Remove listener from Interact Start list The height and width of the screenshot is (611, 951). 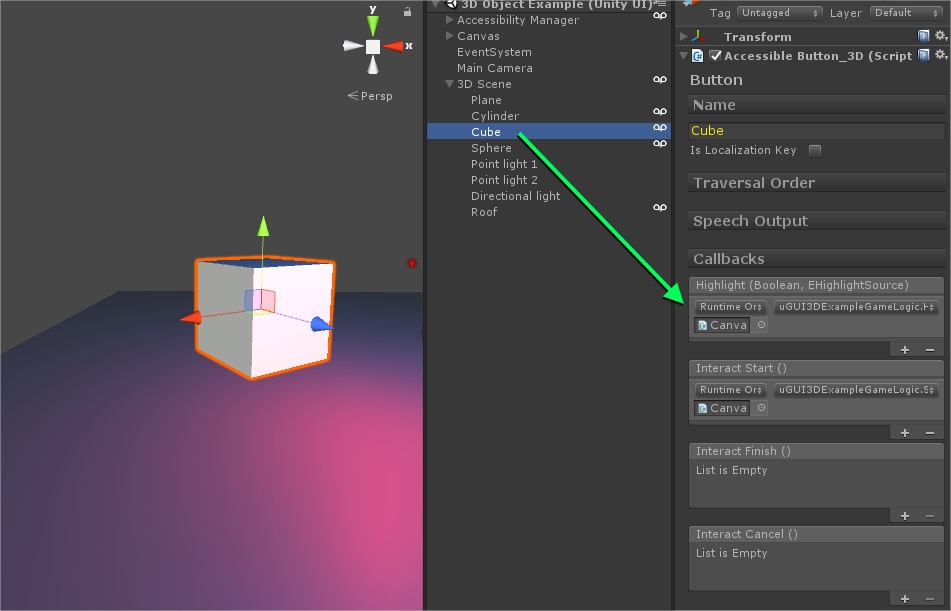pos(930,433)
